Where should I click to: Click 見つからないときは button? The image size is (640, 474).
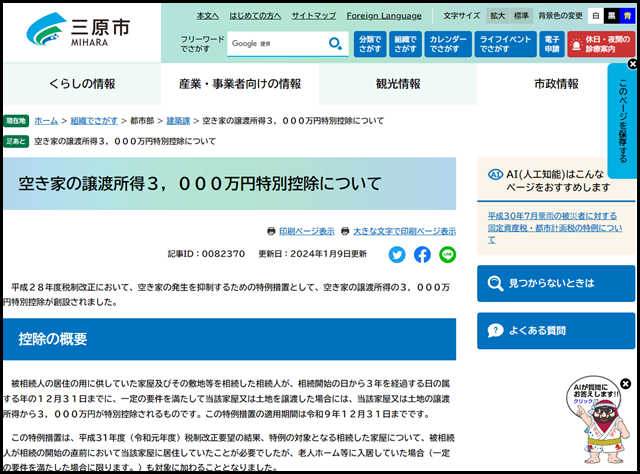(556, 283)
